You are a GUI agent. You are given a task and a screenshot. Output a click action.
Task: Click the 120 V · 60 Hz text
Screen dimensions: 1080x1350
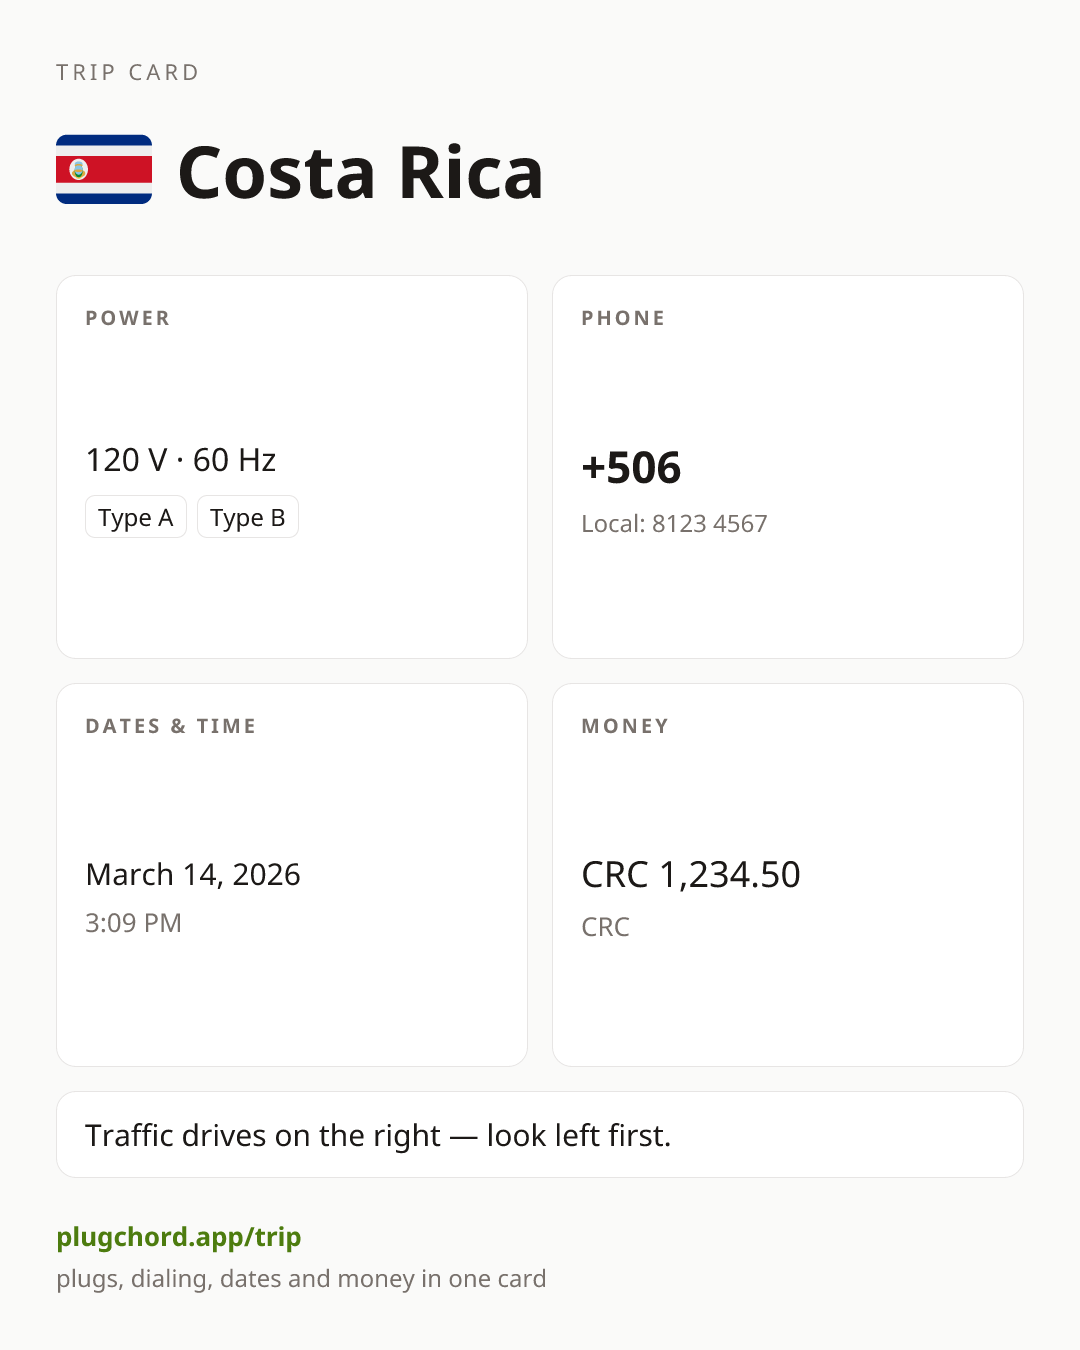tap(181, 460)
